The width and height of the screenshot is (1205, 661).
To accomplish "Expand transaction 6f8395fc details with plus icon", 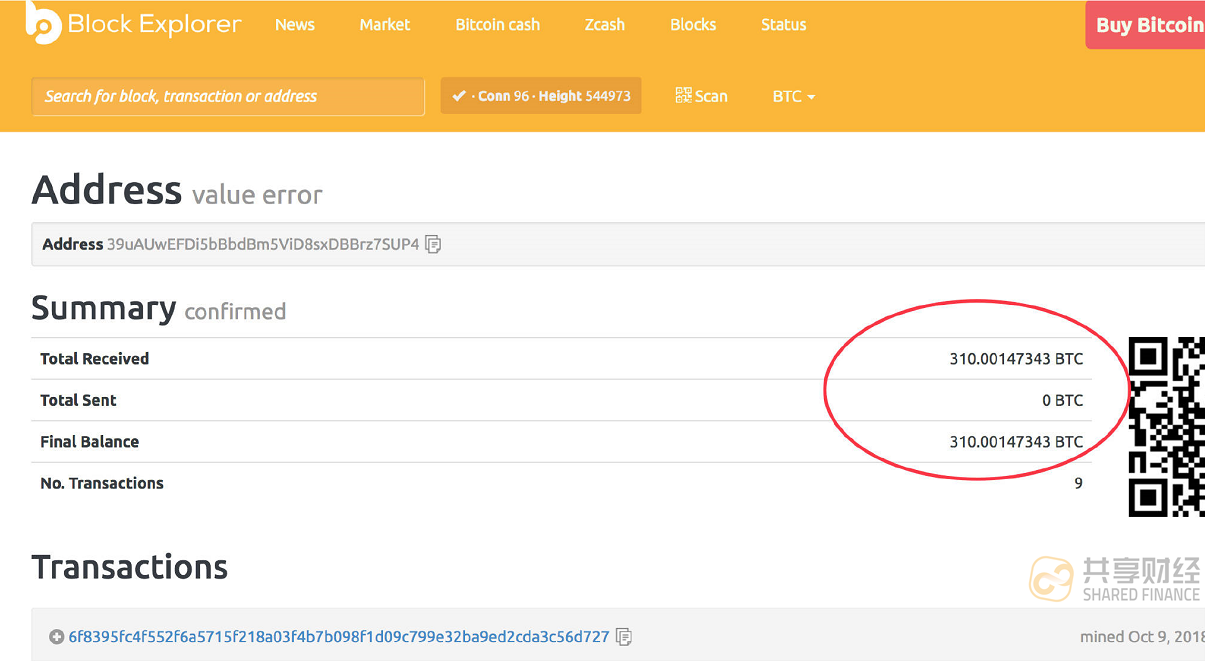I will (x=57, y=637).
